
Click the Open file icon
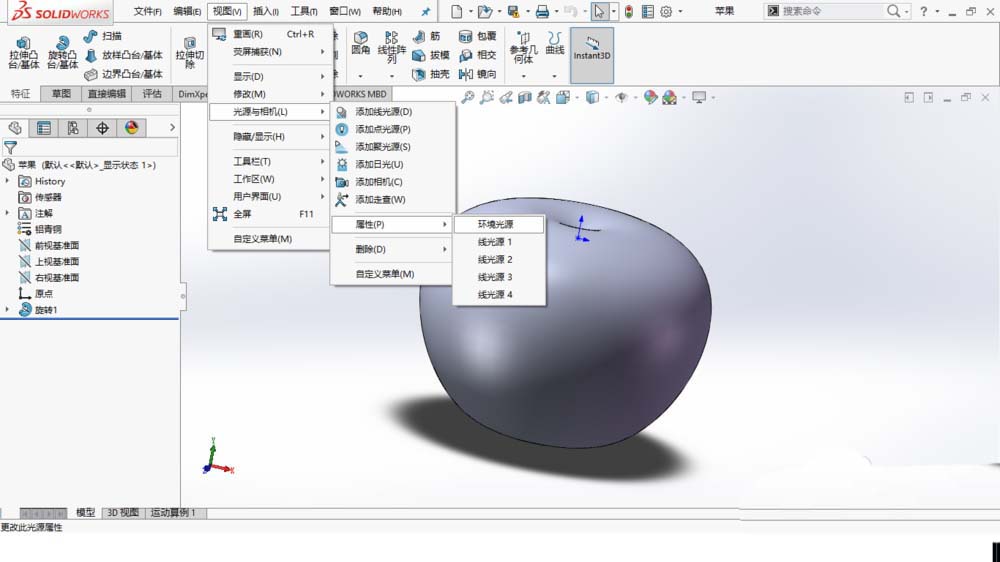(485, 11)
